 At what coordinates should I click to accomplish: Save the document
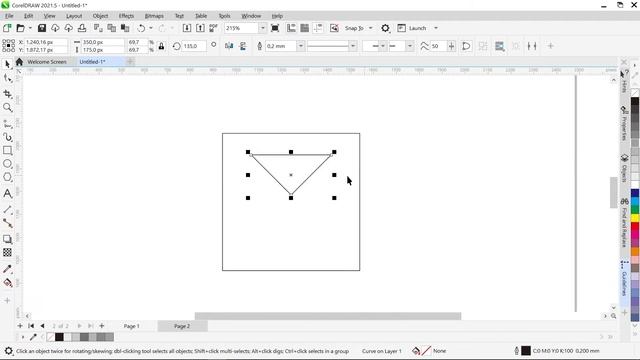[x=42, y=28]
